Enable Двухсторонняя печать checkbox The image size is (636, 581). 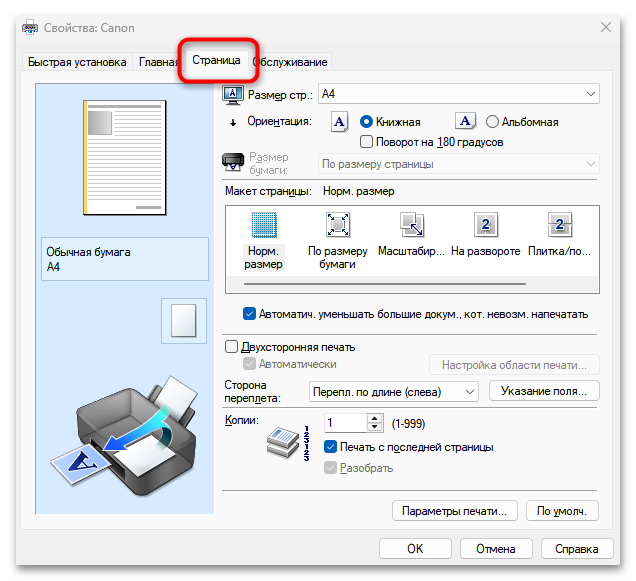click(232, 347)
